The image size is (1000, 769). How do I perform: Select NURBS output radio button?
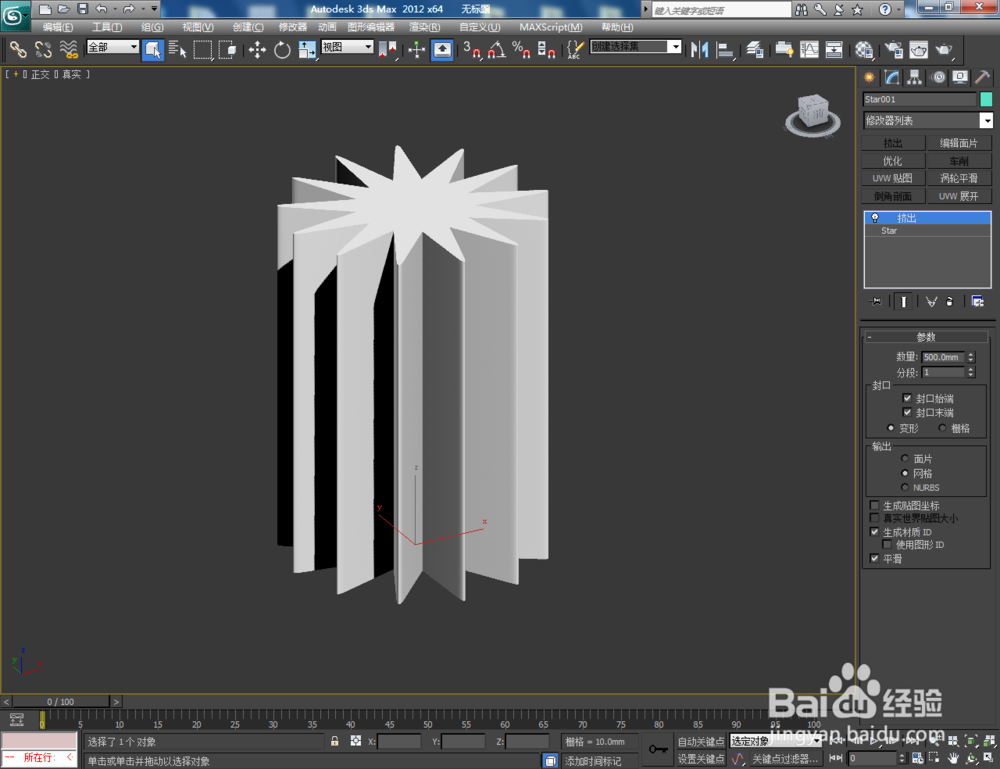(904, 487)
